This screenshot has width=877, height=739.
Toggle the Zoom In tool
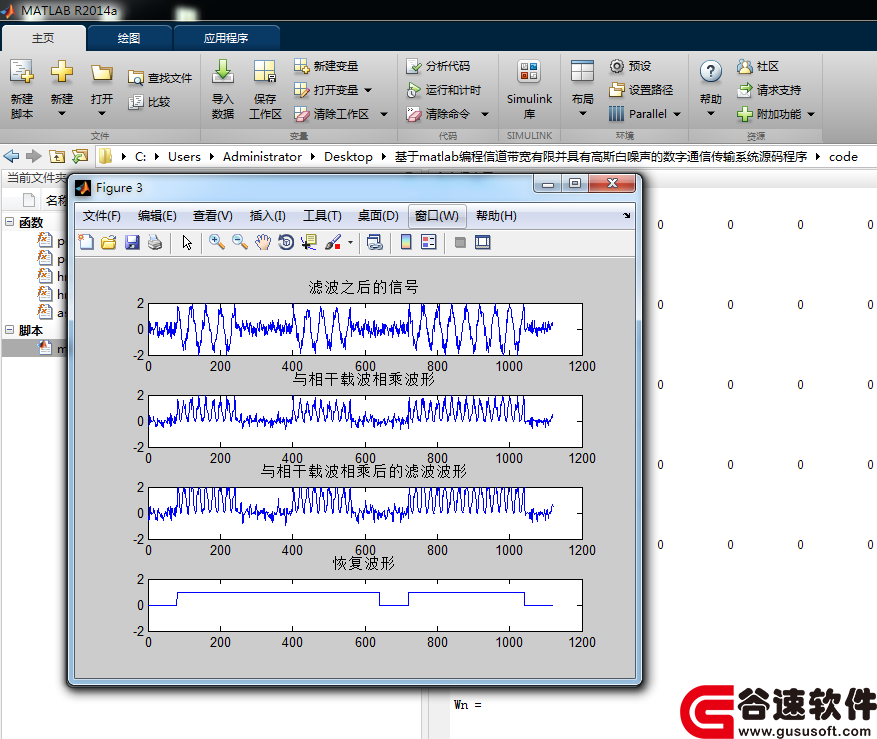(216, 242)
